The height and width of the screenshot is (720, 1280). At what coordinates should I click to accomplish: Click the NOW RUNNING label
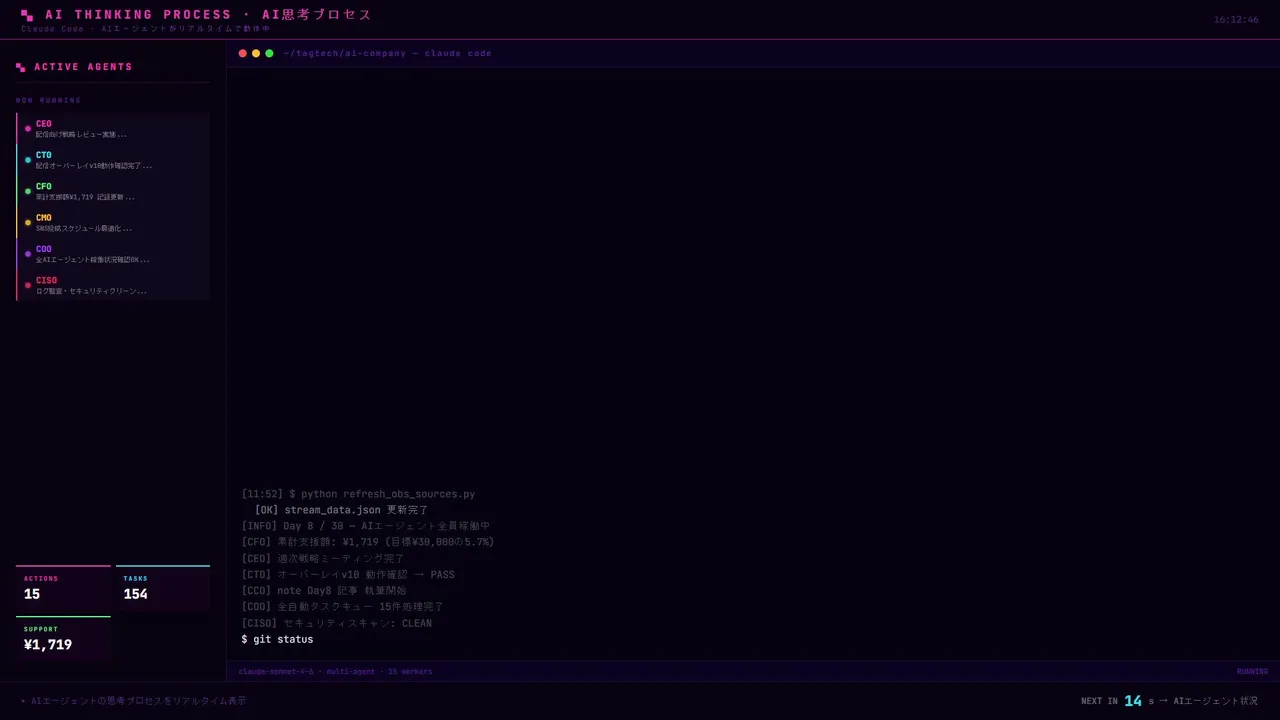pos(48,100)
